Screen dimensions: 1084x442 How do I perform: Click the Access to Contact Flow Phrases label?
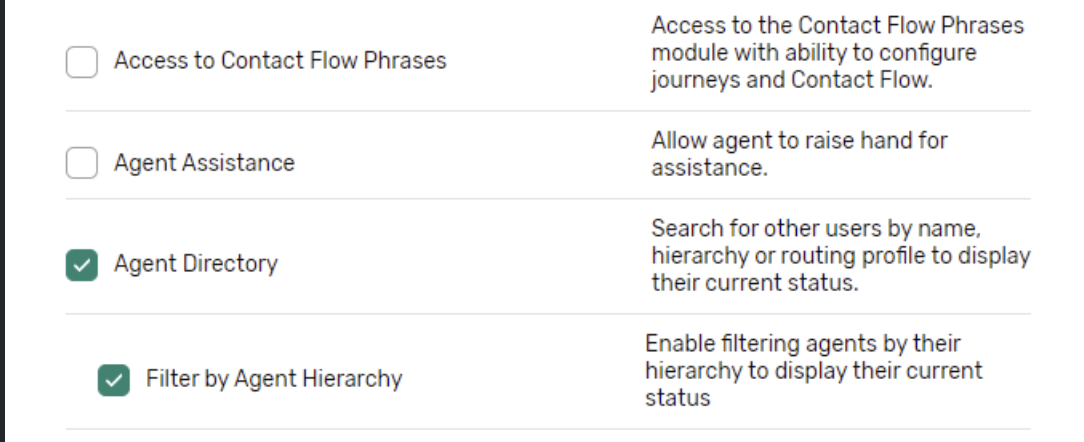(280, 61)
